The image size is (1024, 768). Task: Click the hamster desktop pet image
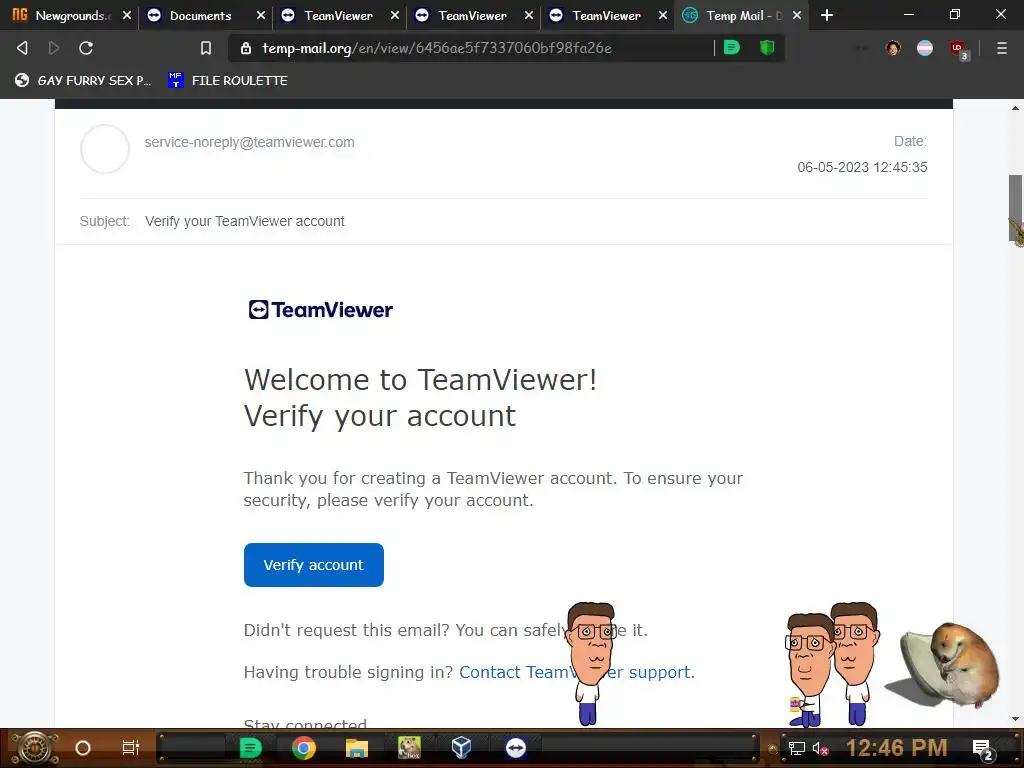tap(944, 666)
